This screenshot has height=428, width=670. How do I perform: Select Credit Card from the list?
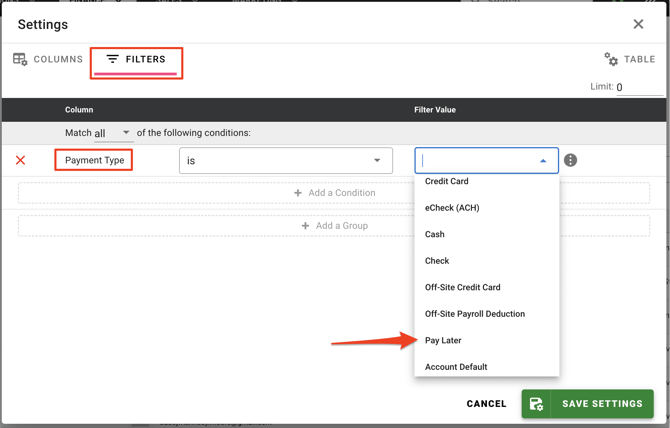[447, 181]
